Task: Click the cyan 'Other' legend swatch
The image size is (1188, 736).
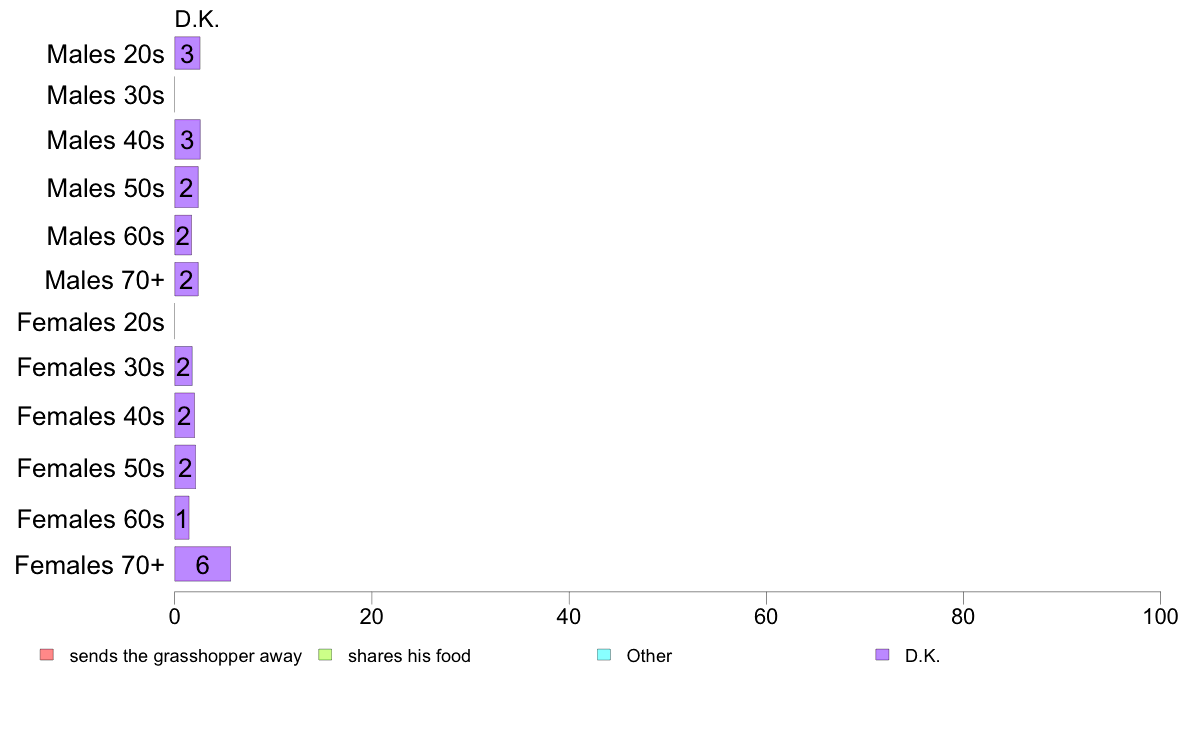Action: tap(604, 655)
